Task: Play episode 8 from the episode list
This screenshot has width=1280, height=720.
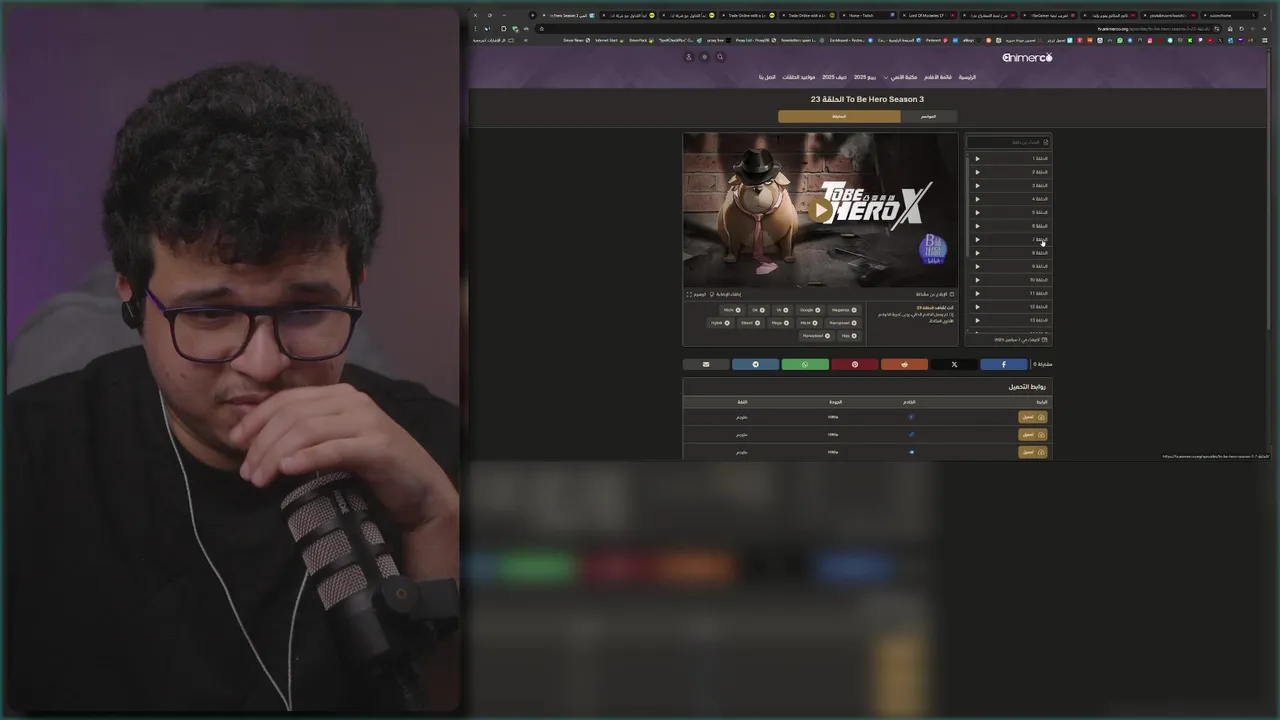Action: 977,253
